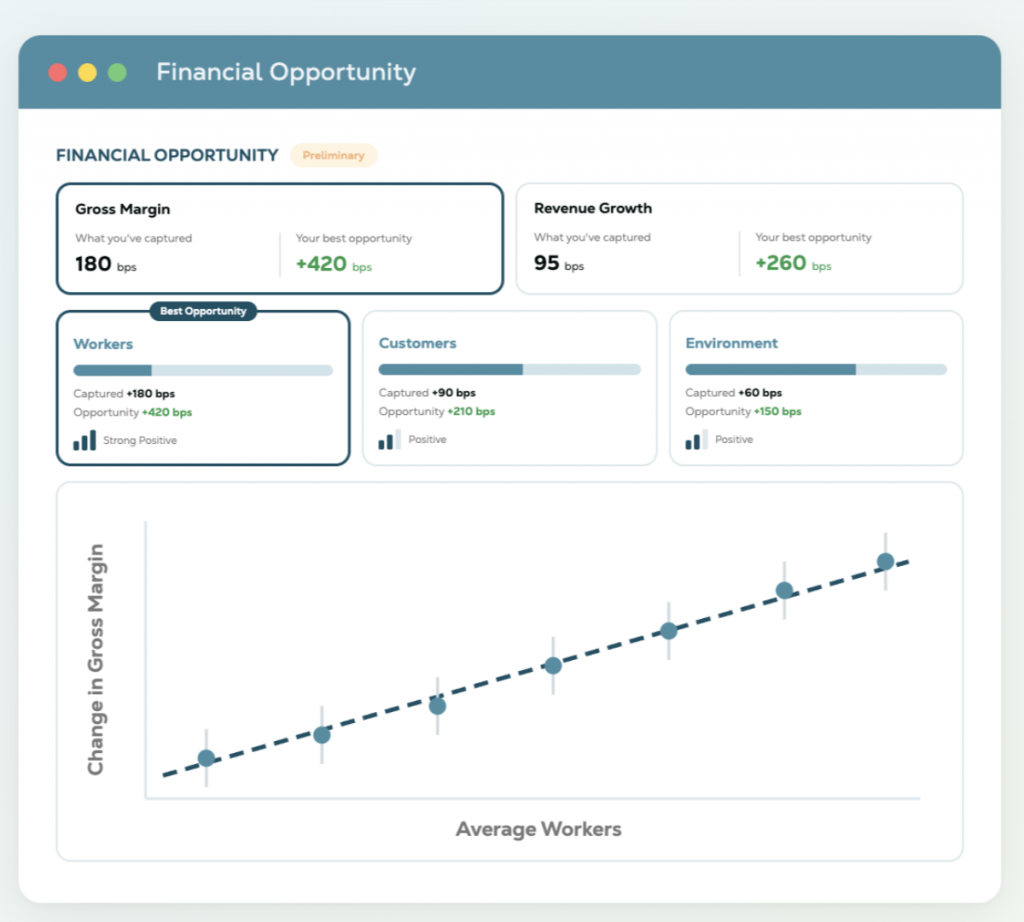
Task: Select the Revenue Growth card
Action: (x=739, y=238)
